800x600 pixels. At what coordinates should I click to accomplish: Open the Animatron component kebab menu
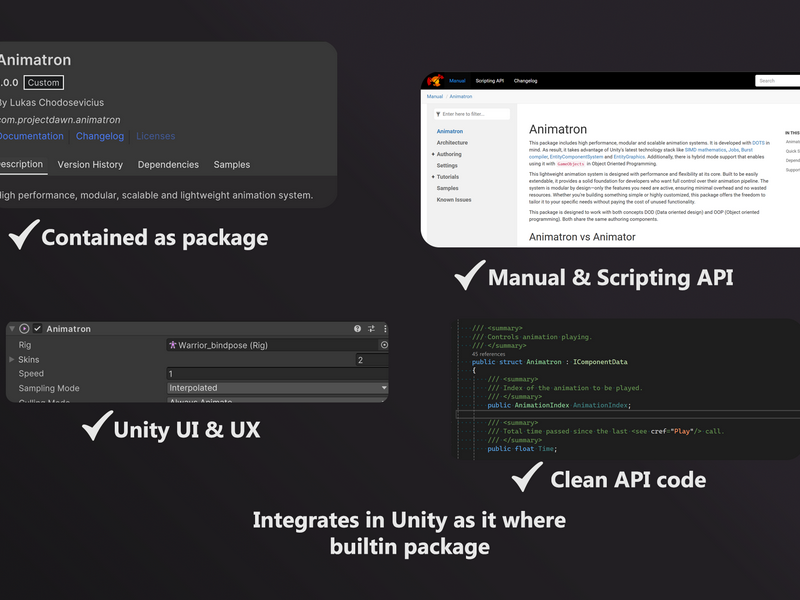[x=385, y=329]
